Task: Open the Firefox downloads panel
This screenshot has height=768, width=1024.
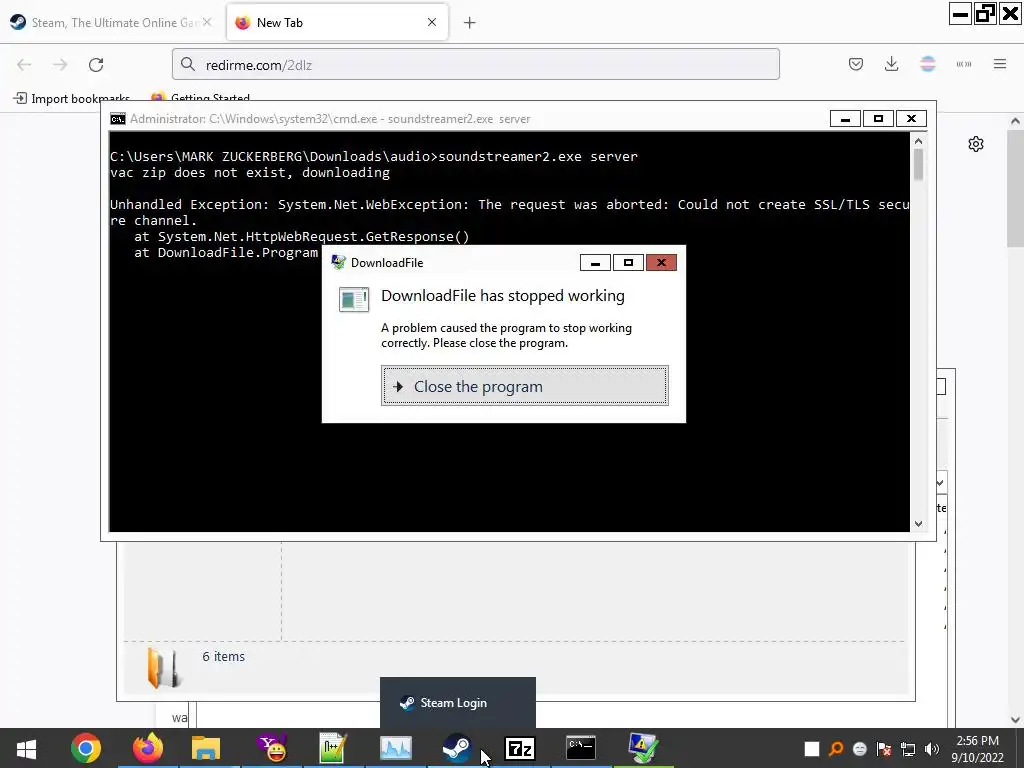Action: (x=891, y=64)
